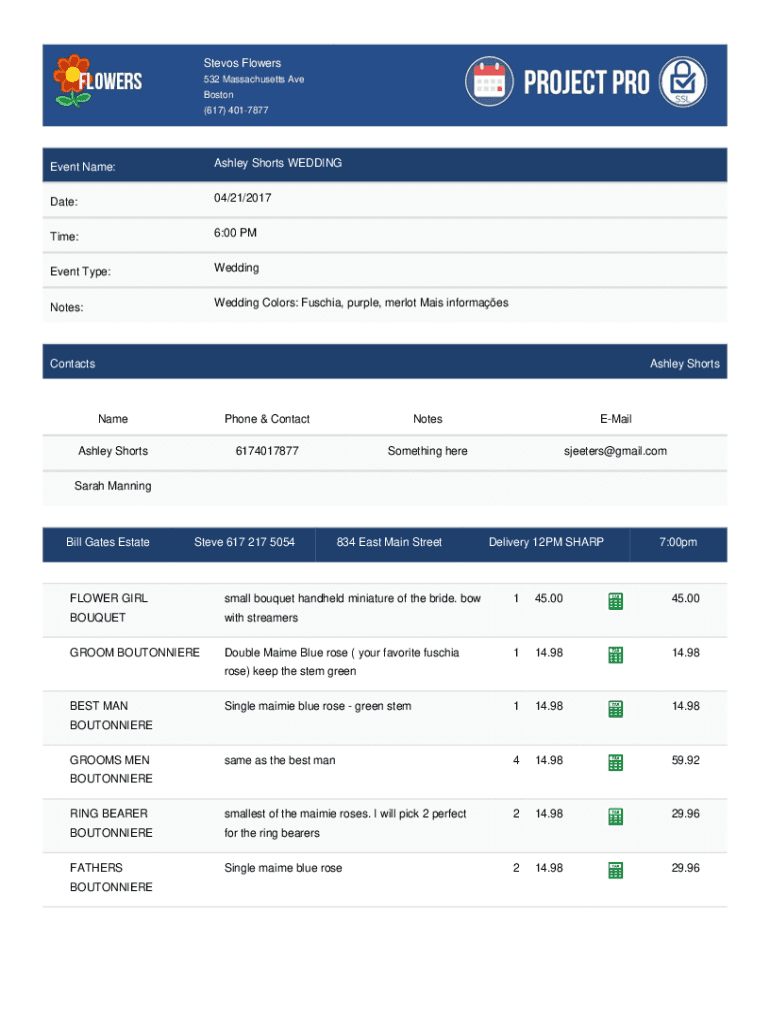
Task: Click the 532 Massachusetts Ave address
Action: point(253,79)
